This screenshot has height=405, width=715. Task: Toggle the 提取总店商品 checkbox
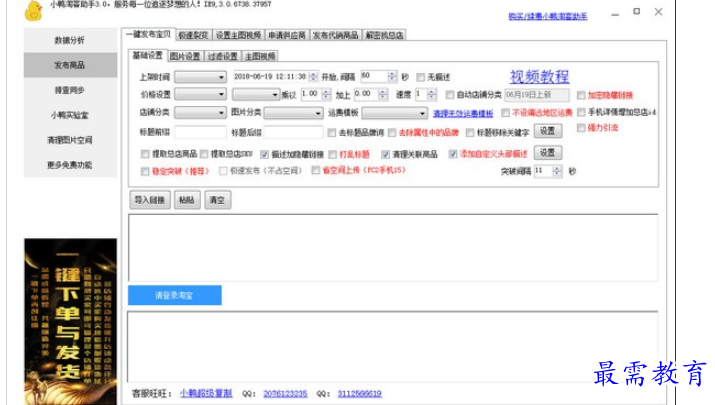pyautogui.click(x=145, y=154)
